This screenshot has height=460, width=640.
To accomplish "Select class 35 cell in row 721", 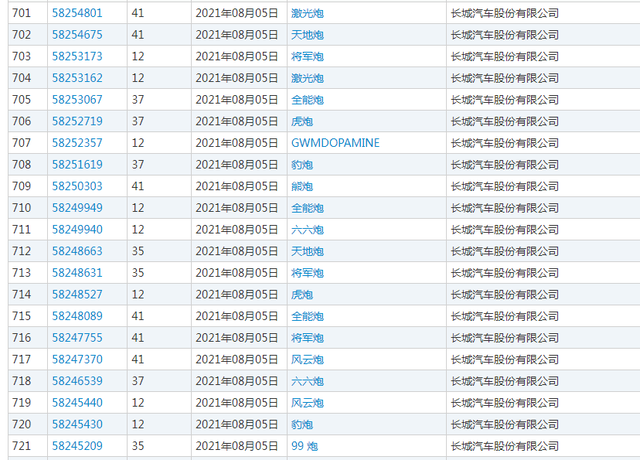I will 159,446.
